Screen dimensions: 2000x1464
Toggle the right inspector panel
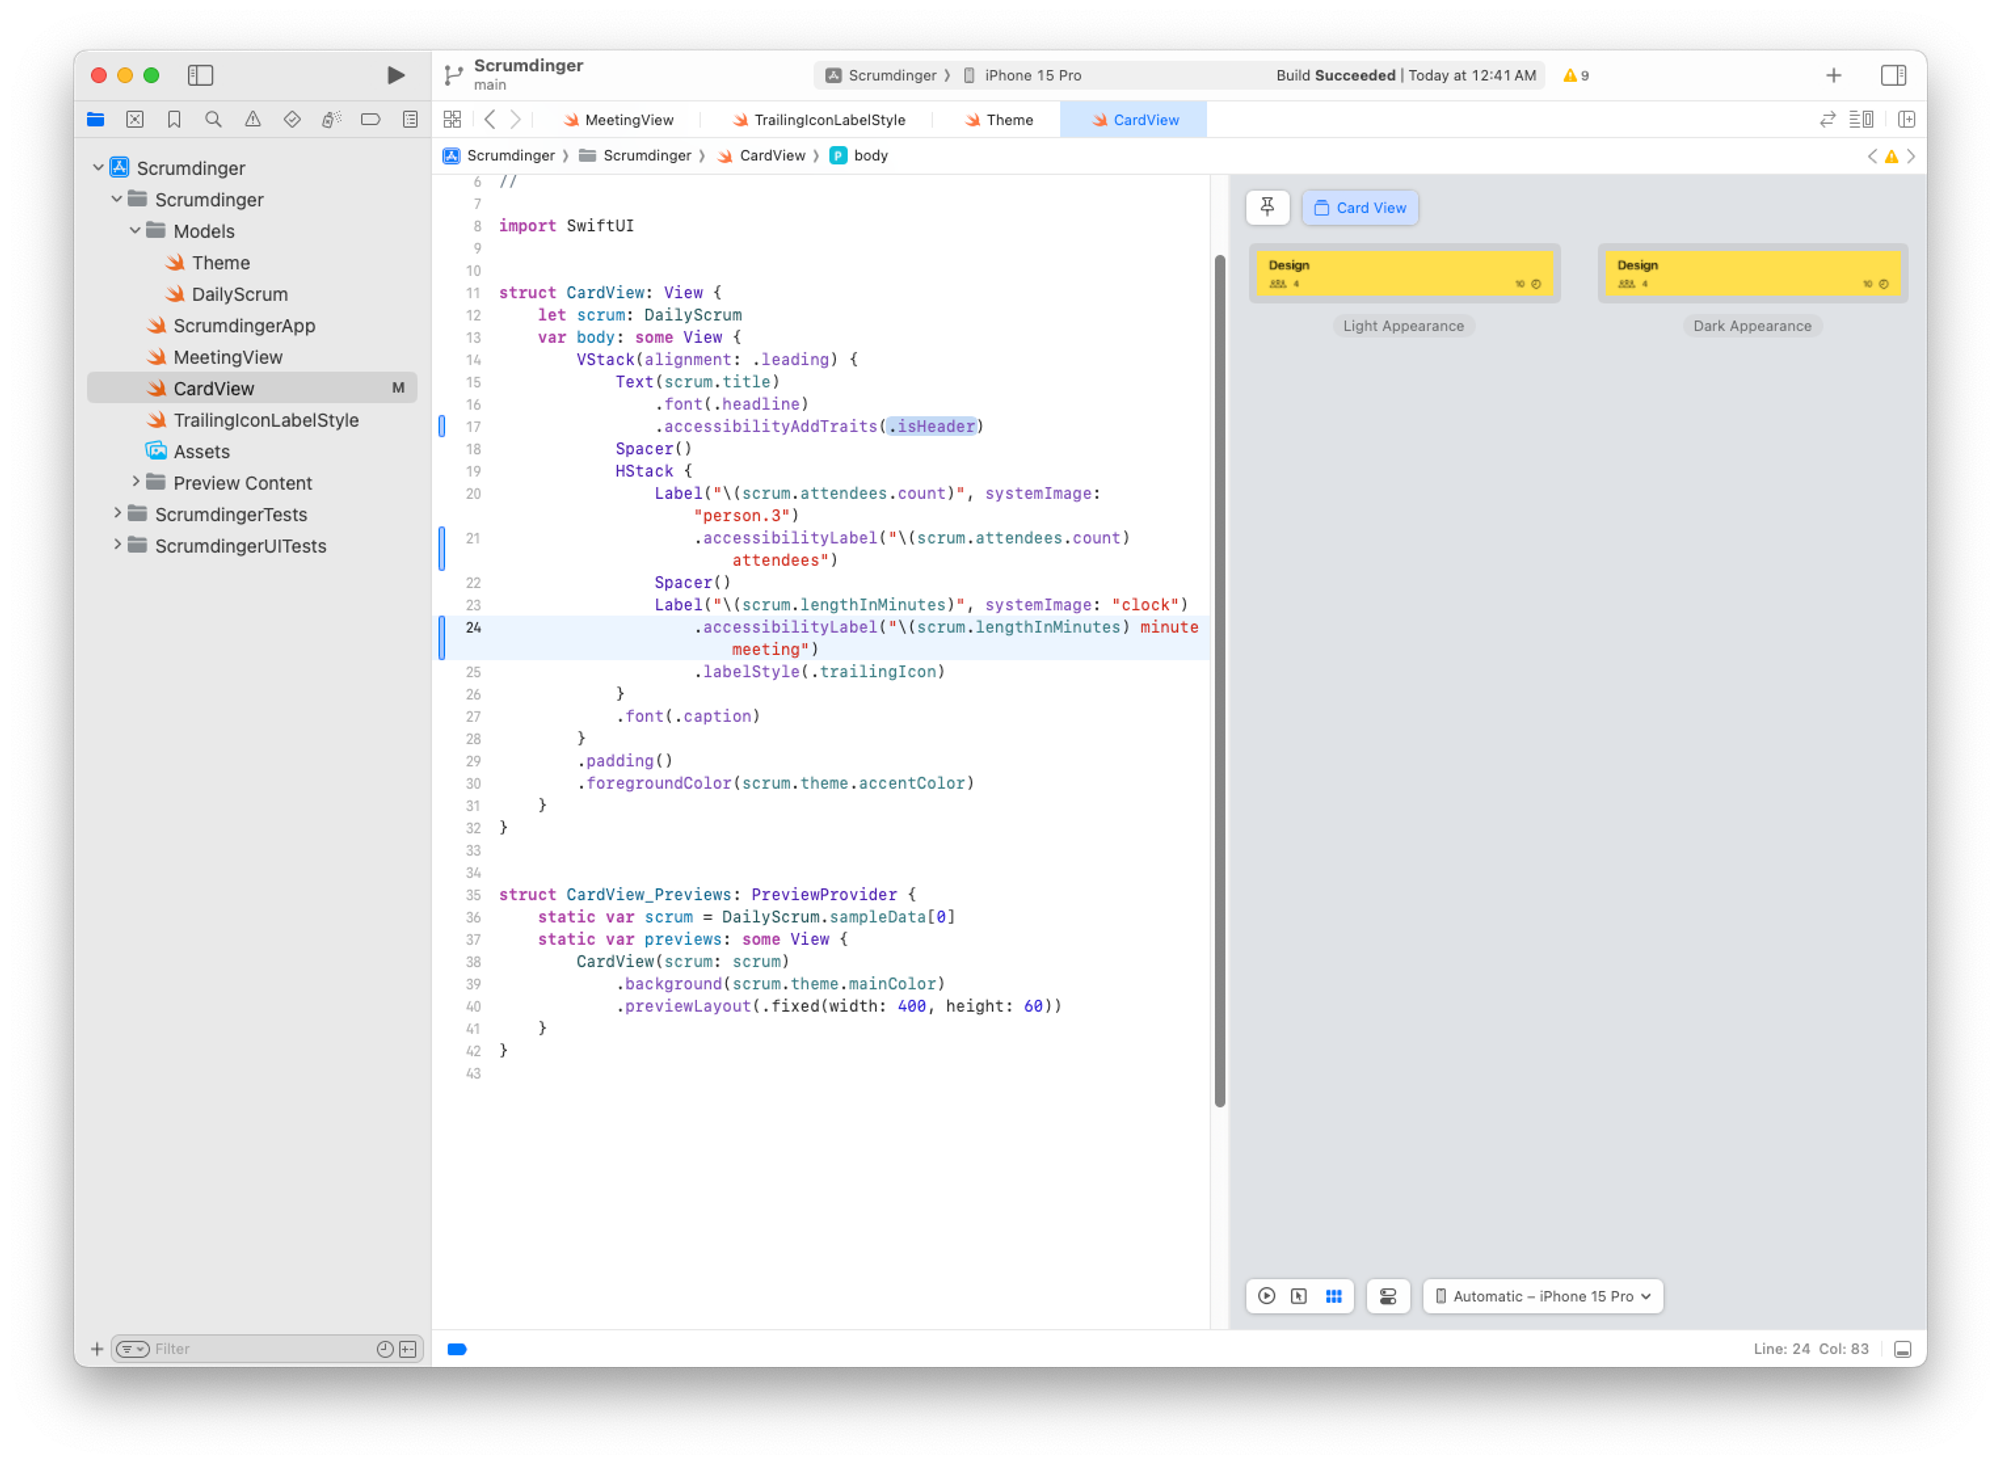[1893, 75]
